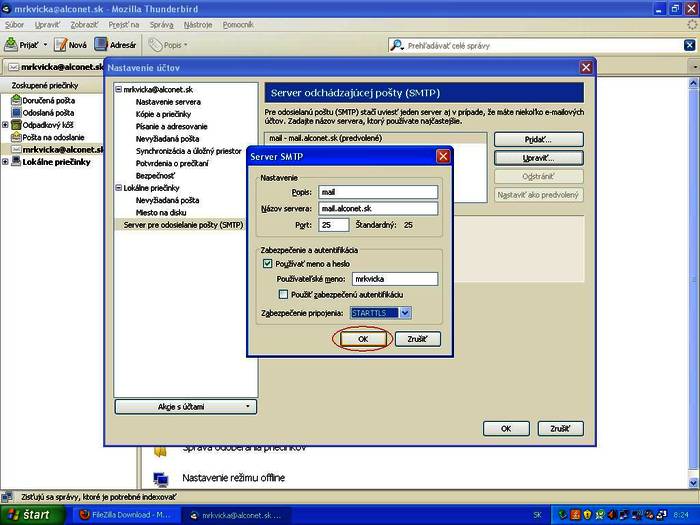
Task: Open the Pomocník menu
Action: 238,25
